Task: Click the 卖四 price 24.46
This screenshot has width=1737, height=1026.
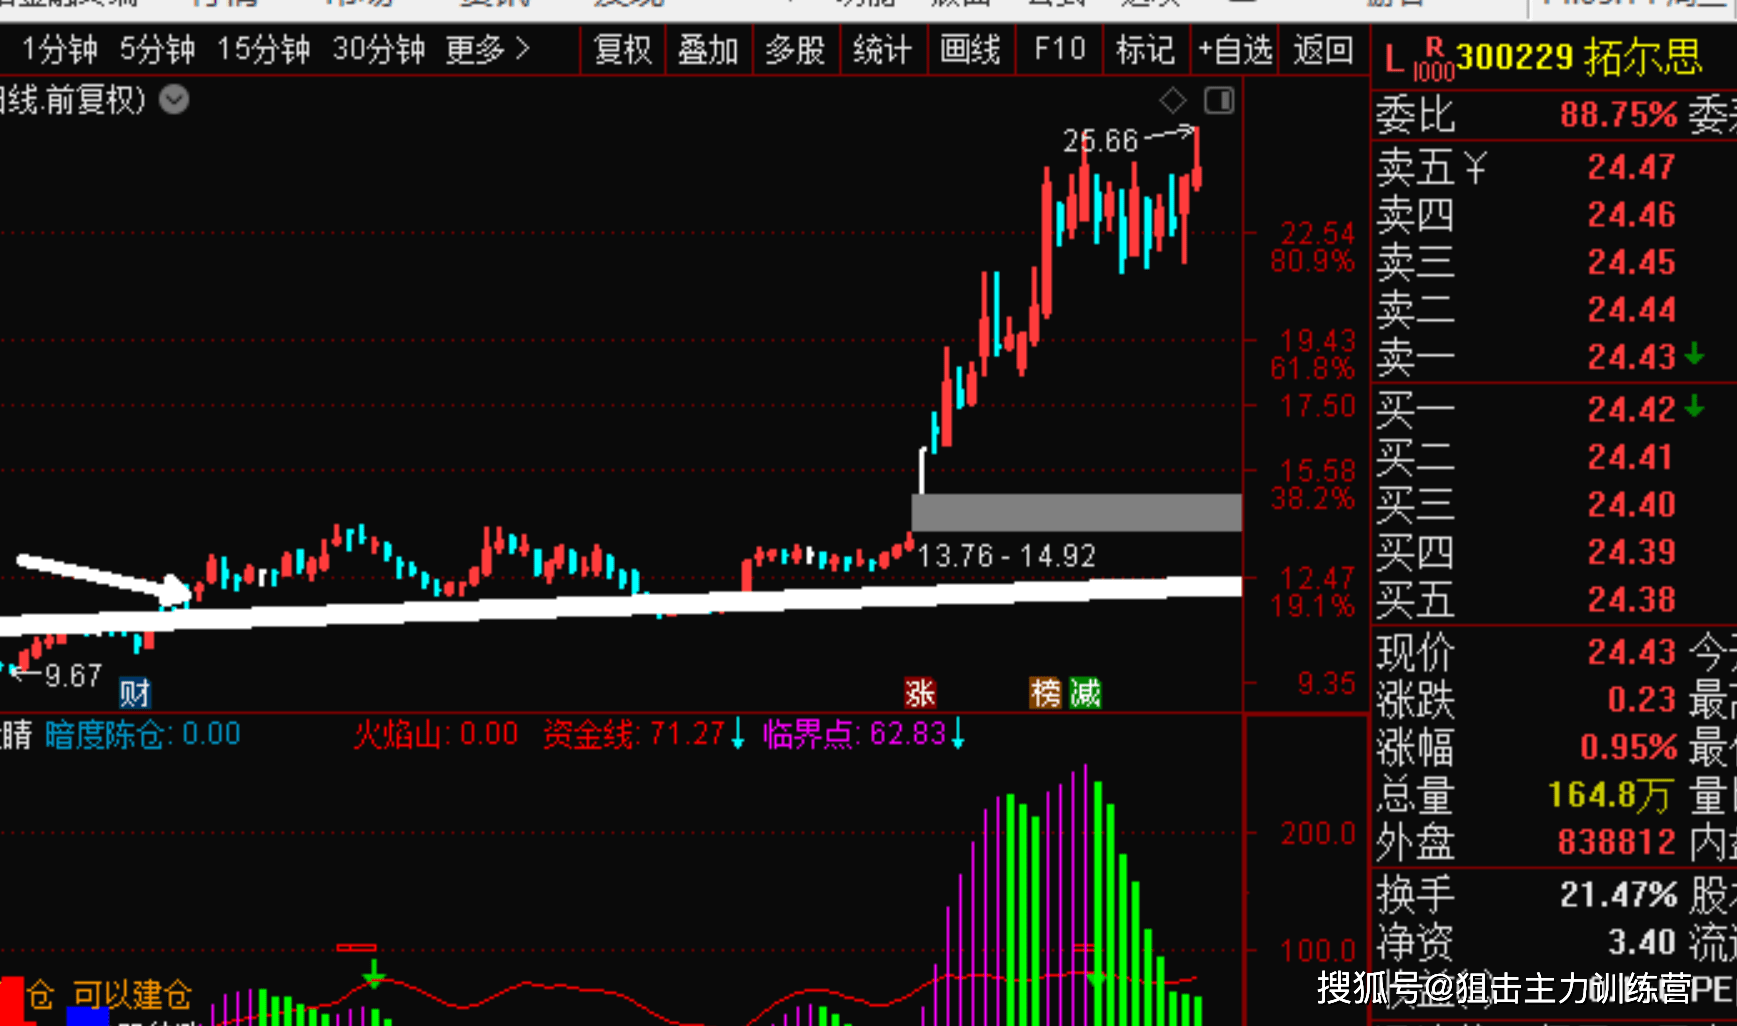Action: coord(1631,214)
